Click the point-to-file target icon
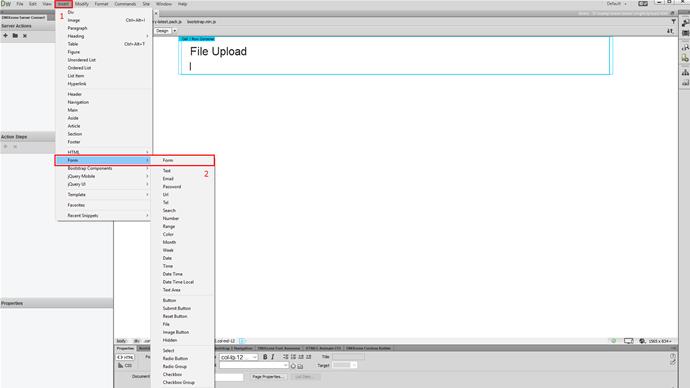Image resolution: width=690 pixels, height=388 pixels. click(293, 366)
